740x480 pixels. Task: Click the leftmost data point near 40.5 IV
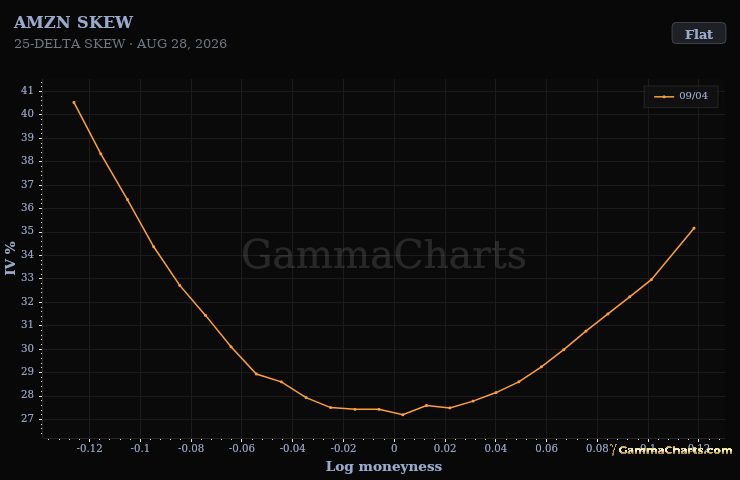point(74,102)
